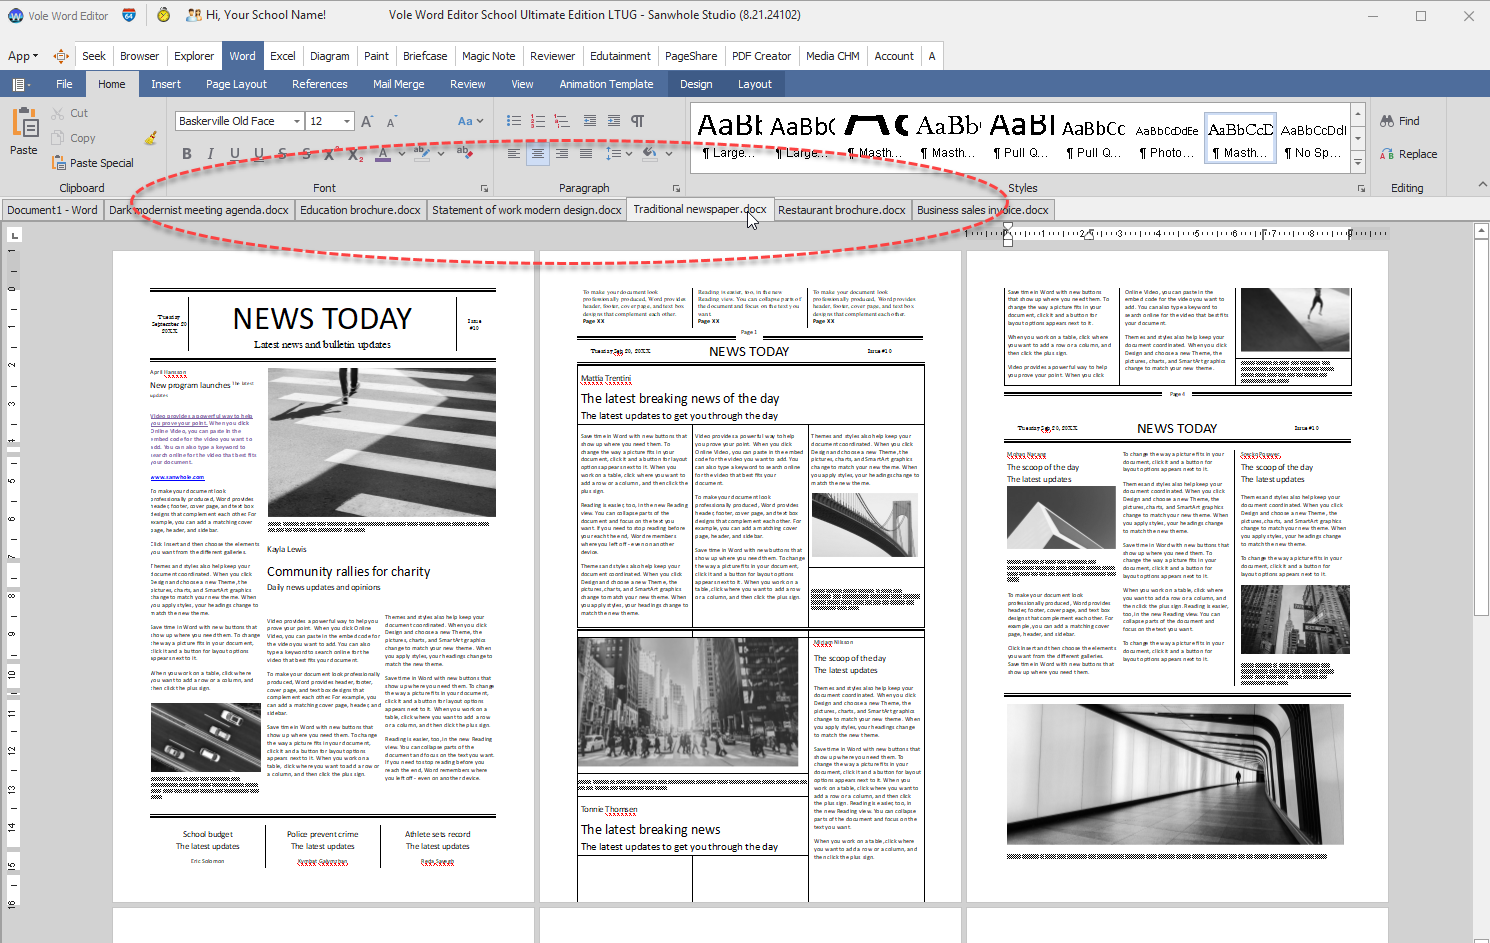Viewport: 1490px width, 943px height.
Task: Open Paragraph dialog launcher
Action: (676, 188)
